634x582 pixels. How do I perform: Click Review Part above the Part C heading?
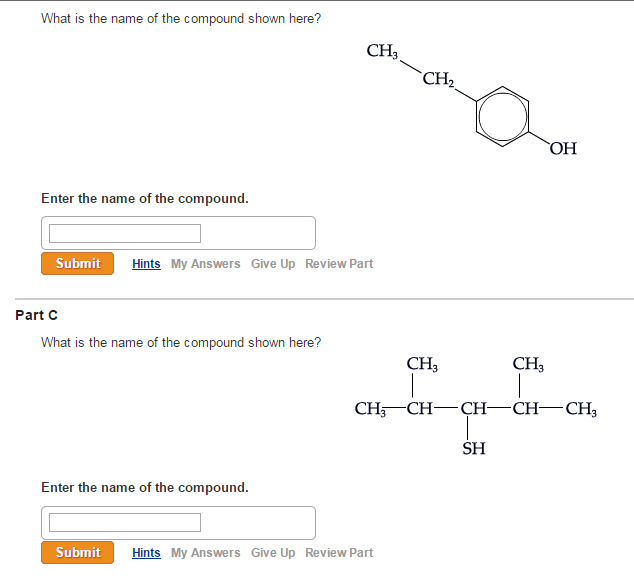point(339,264)
